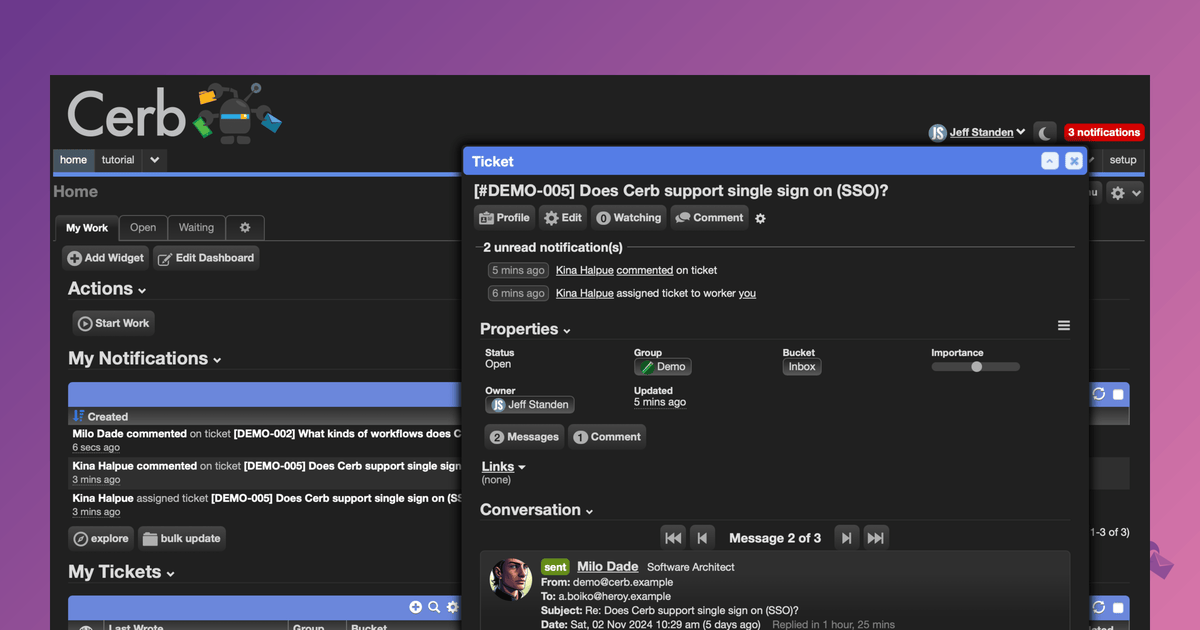Toggle dark mode moon icon
Viewport: 1200px width, 630px height.
[1045, 132]
